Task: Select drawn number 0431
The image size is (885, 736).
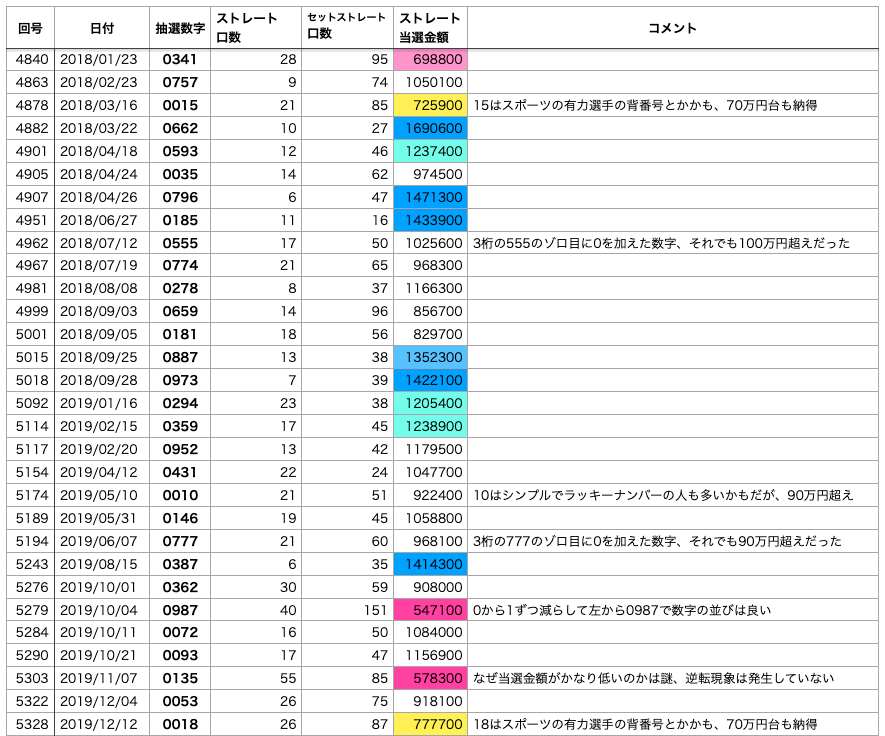Action: click(x=180, y=472)
